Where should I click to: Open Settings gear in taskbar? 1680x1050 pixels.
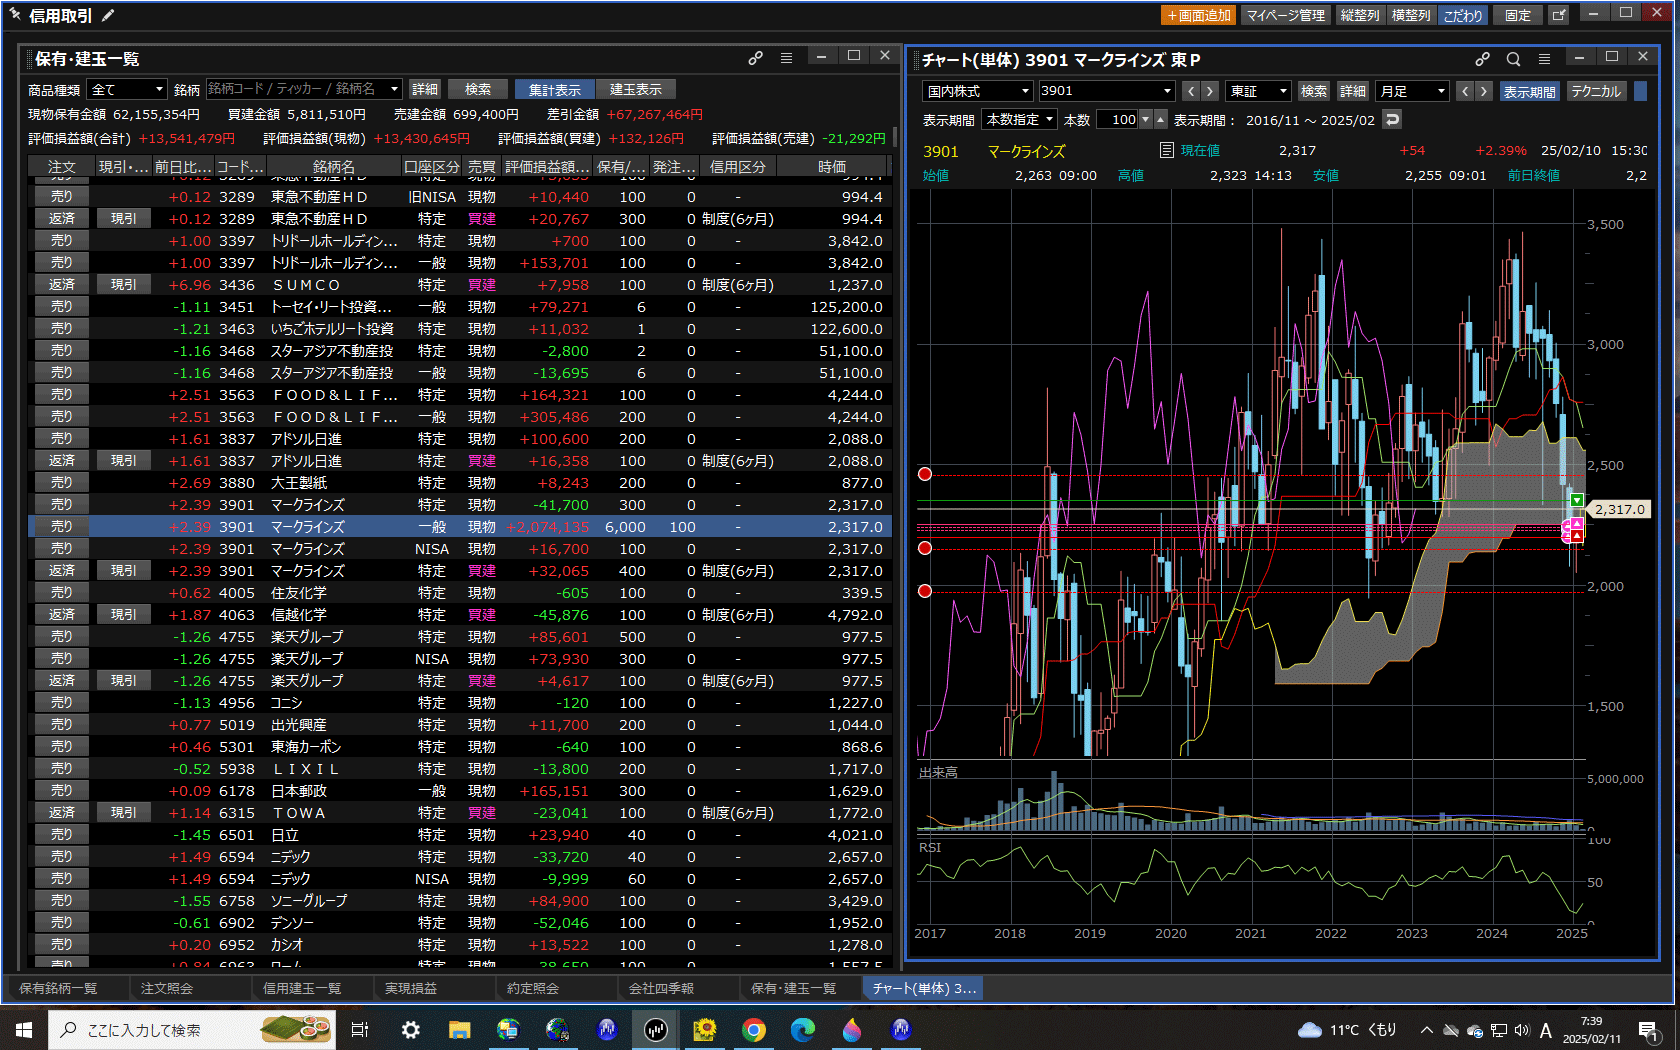[x=410, y=1029]
